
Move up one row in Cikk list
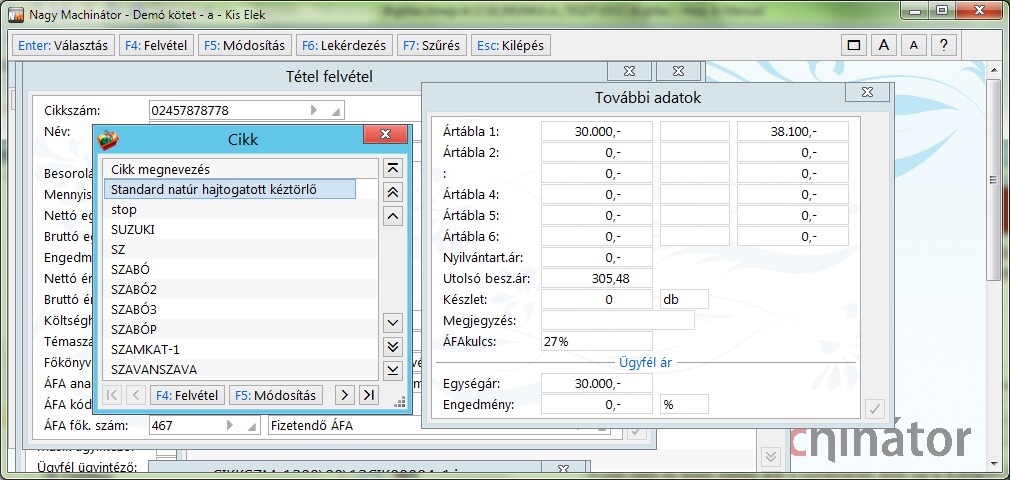pos(392,216)
